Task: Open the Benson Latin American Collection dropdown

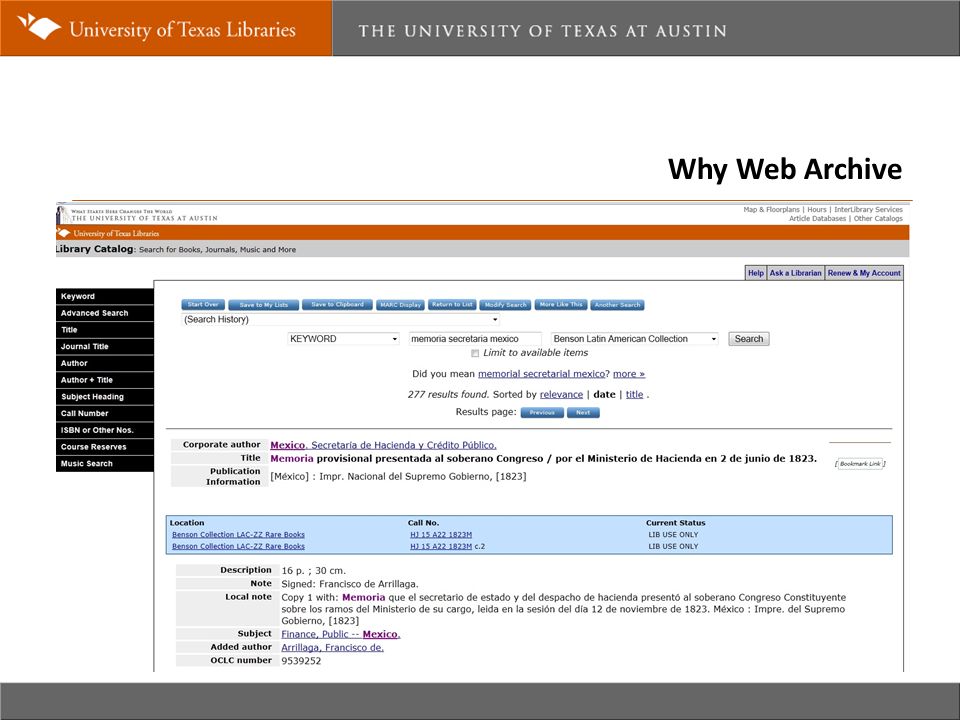Action: pyautogui.click(x=634, y=339)
